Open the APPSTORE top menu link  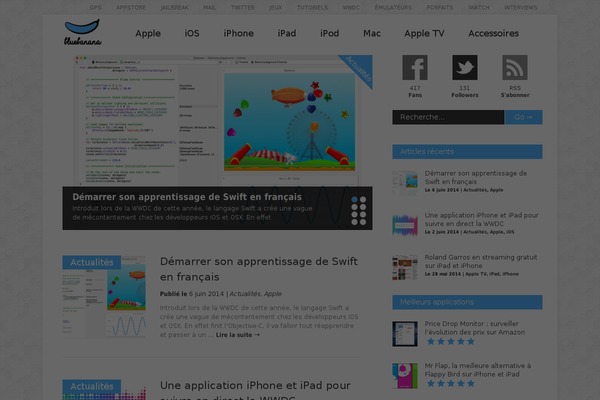pos(131,7)
